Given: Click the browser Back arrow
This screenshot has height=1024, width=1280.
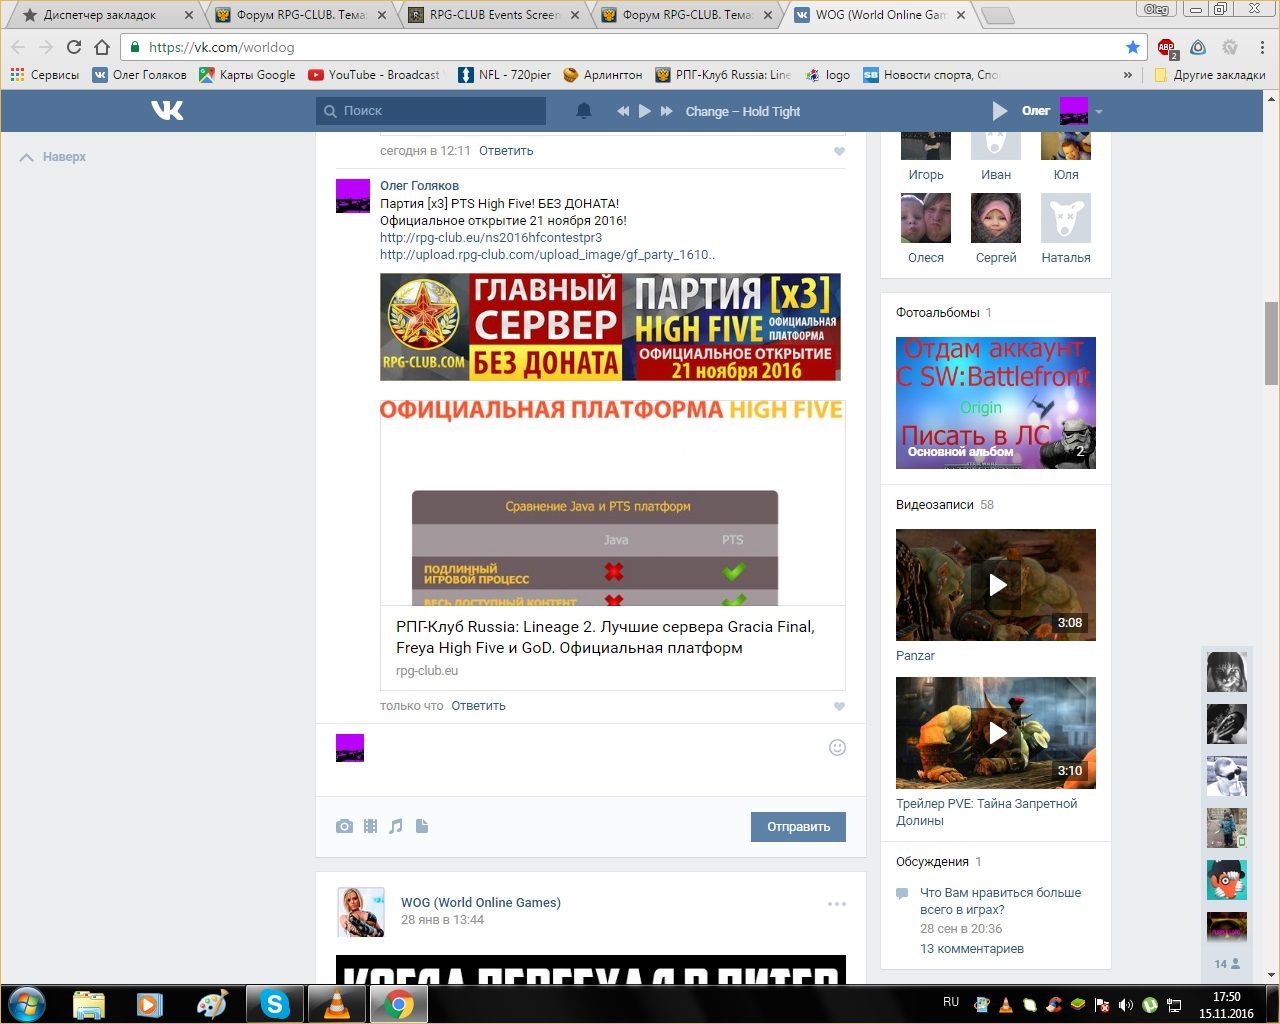Looking at the screenshot, I should pyautogui.click(x=18, y=47).
